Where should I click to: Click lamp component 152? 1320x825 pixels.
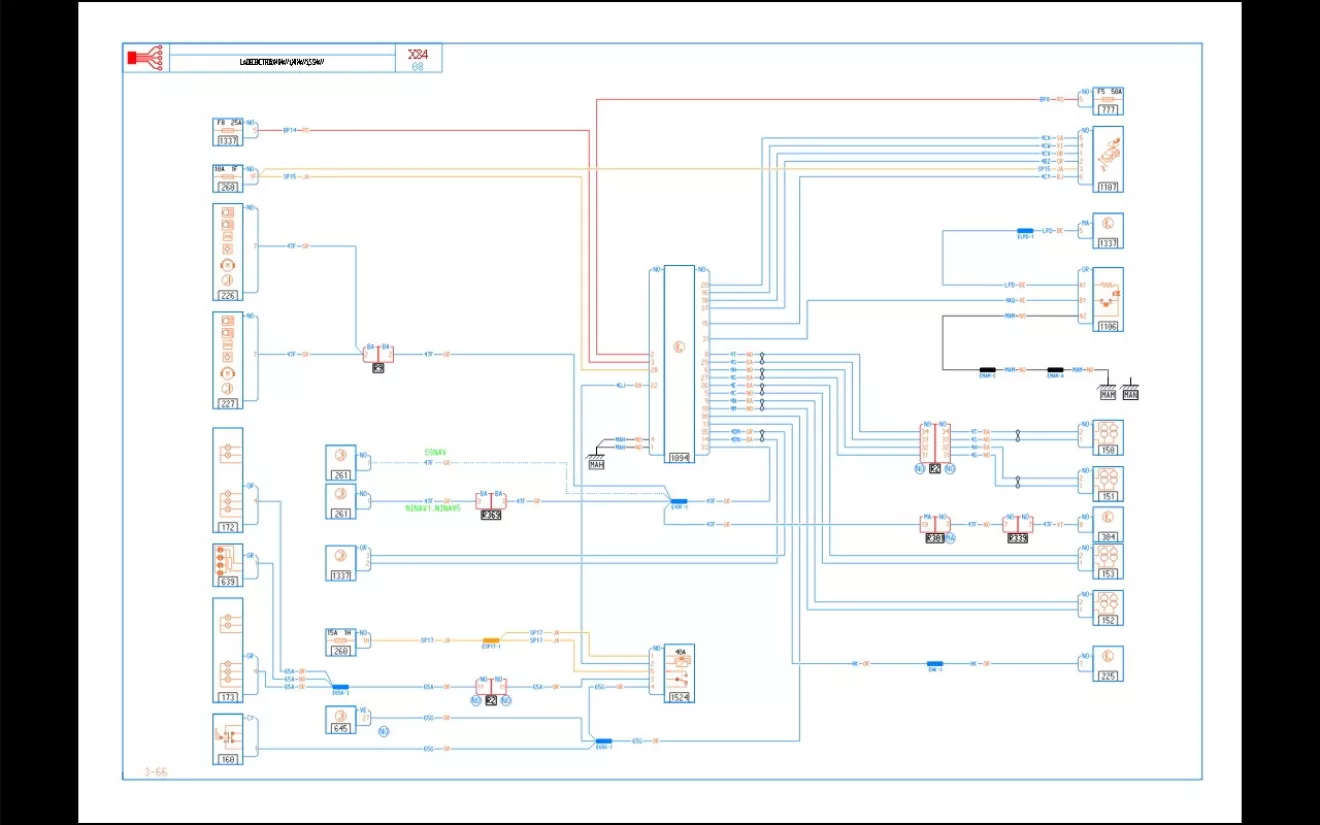point(1108,608)
